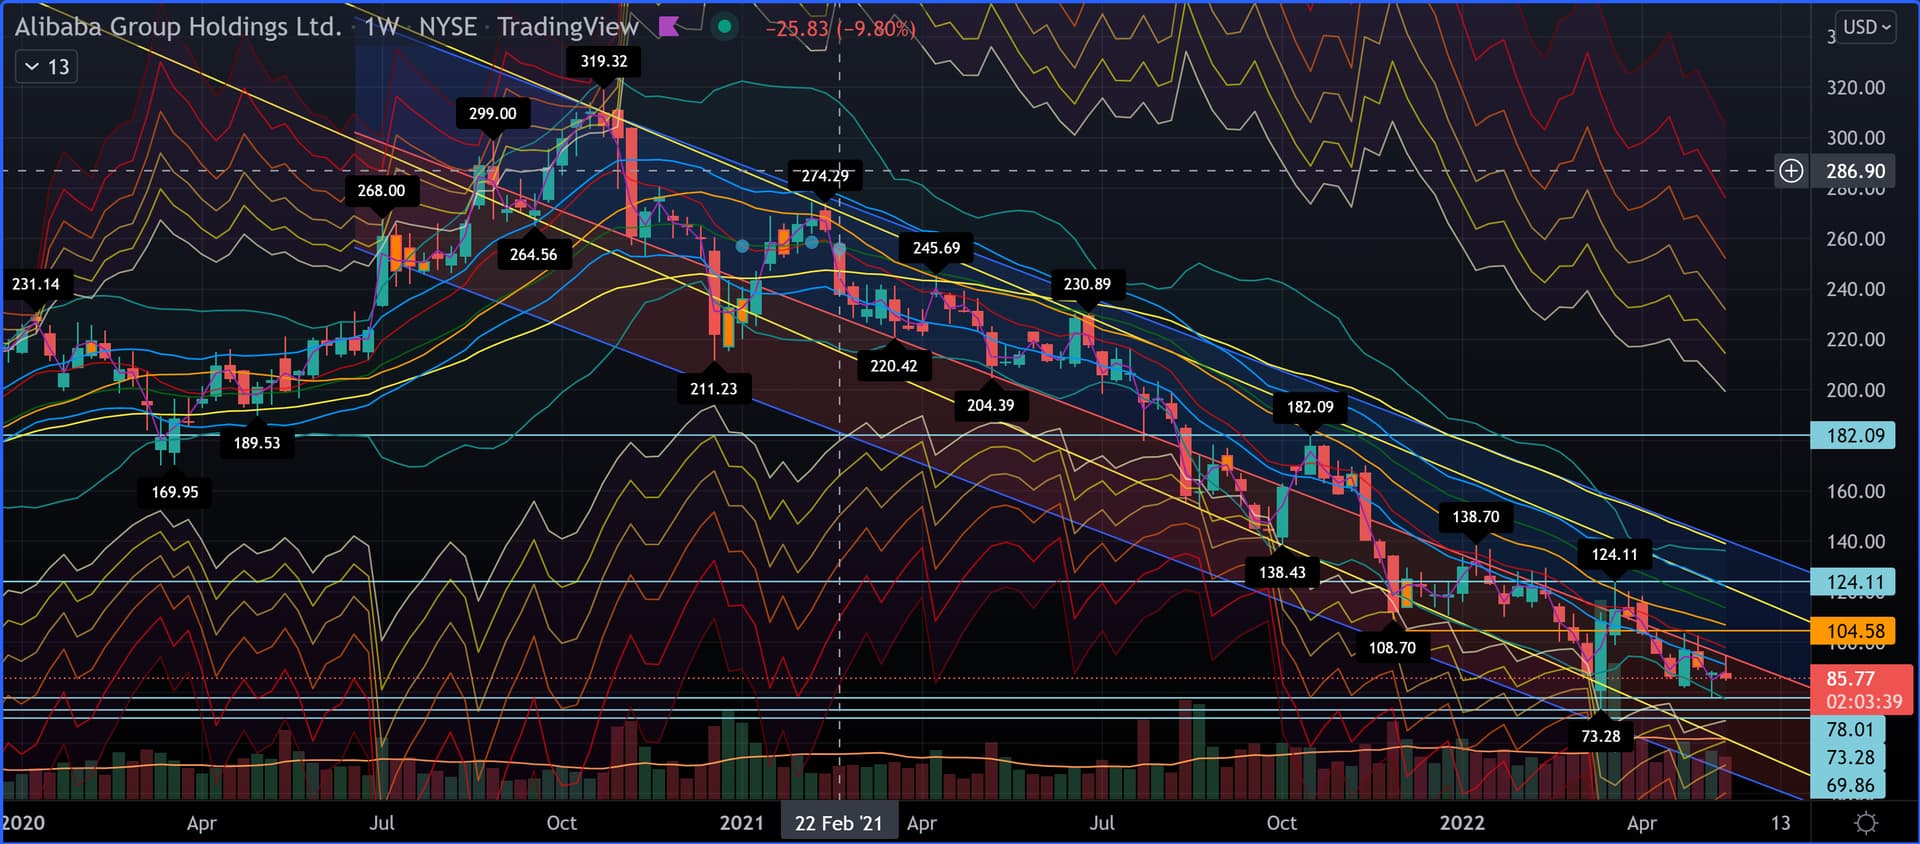This screenshot has height=844, width=1920.
Task: Click the 1W interval in chart title
Action: [x=381, y=27]
